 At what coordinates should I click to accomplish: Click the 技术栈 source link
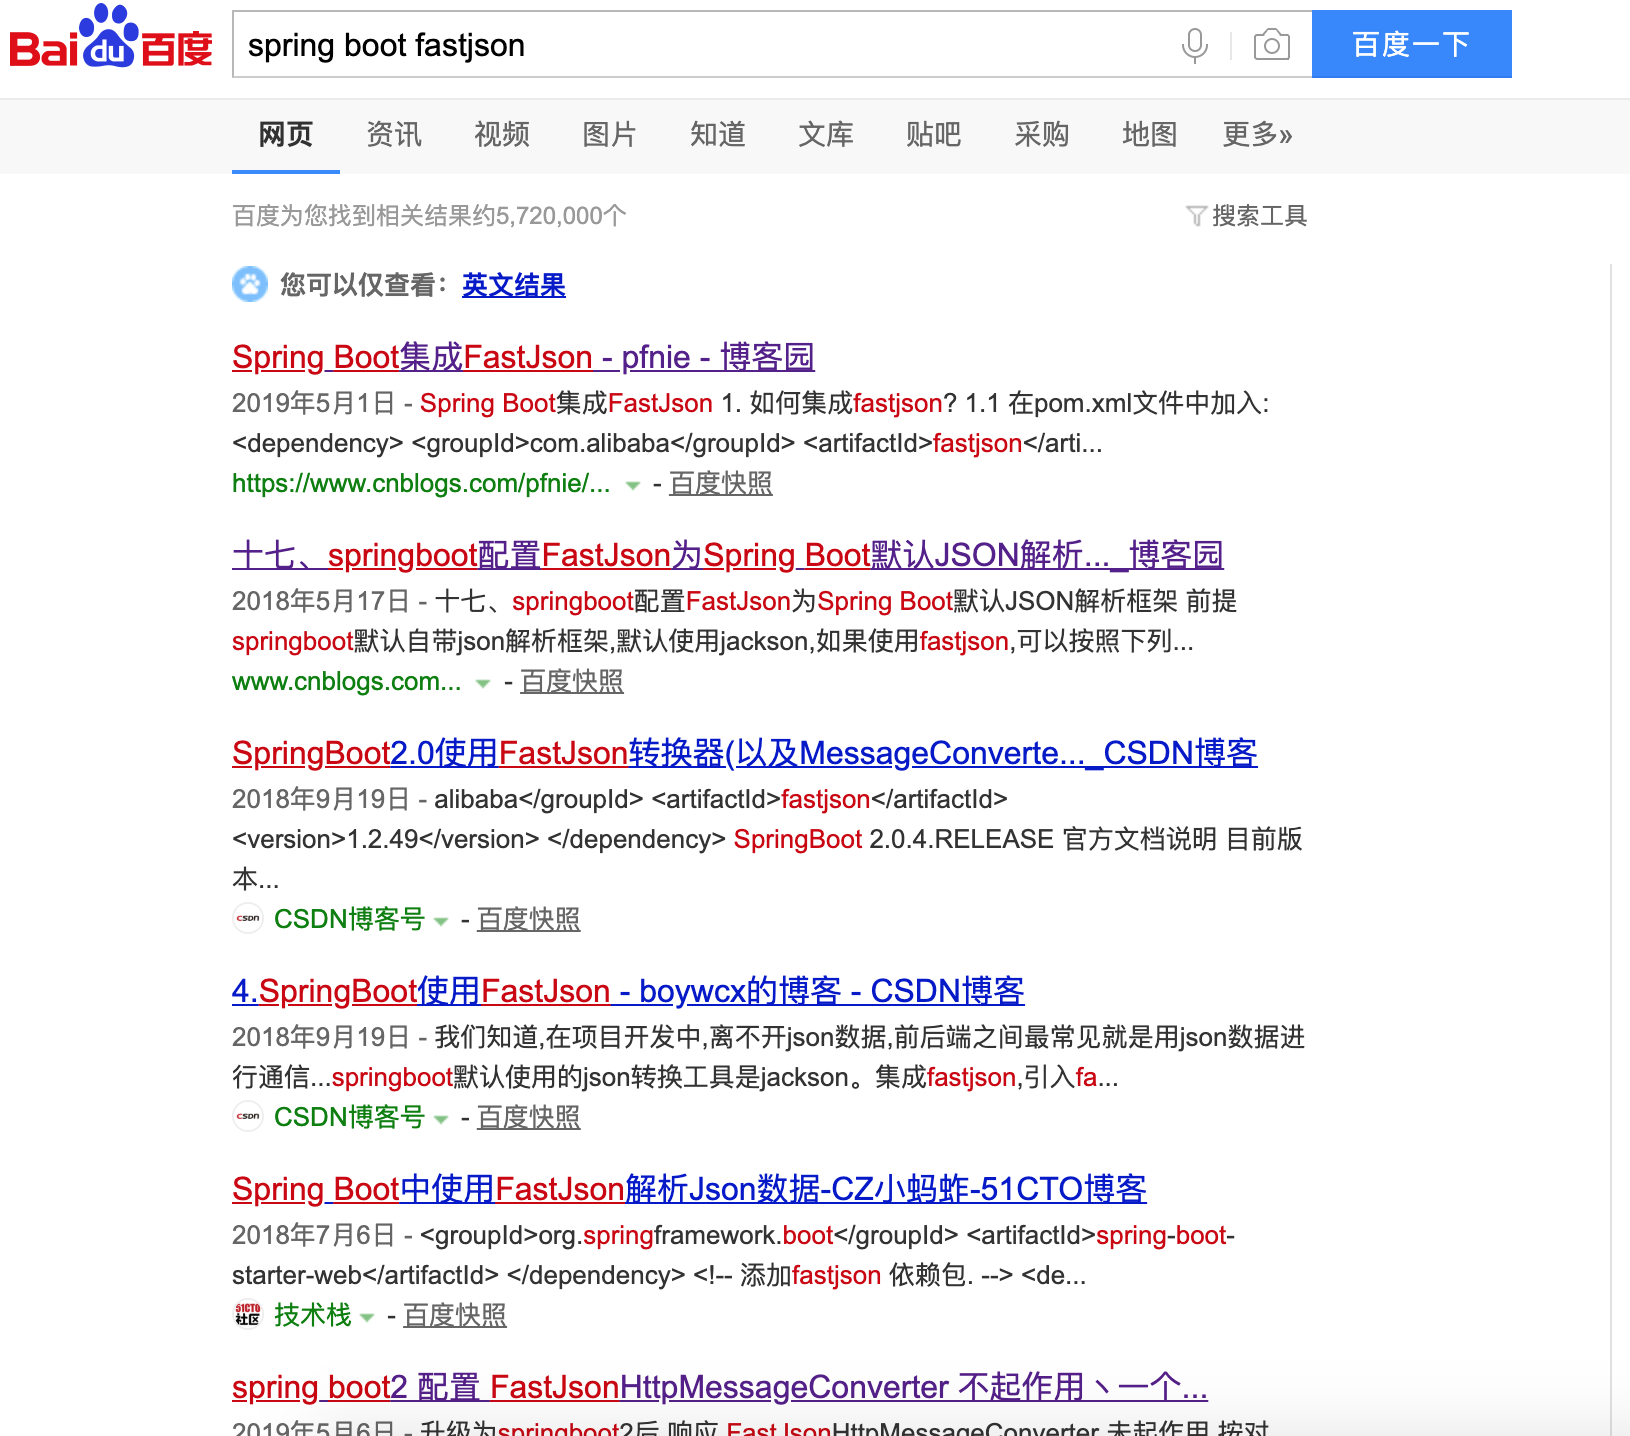(313, 1315)
